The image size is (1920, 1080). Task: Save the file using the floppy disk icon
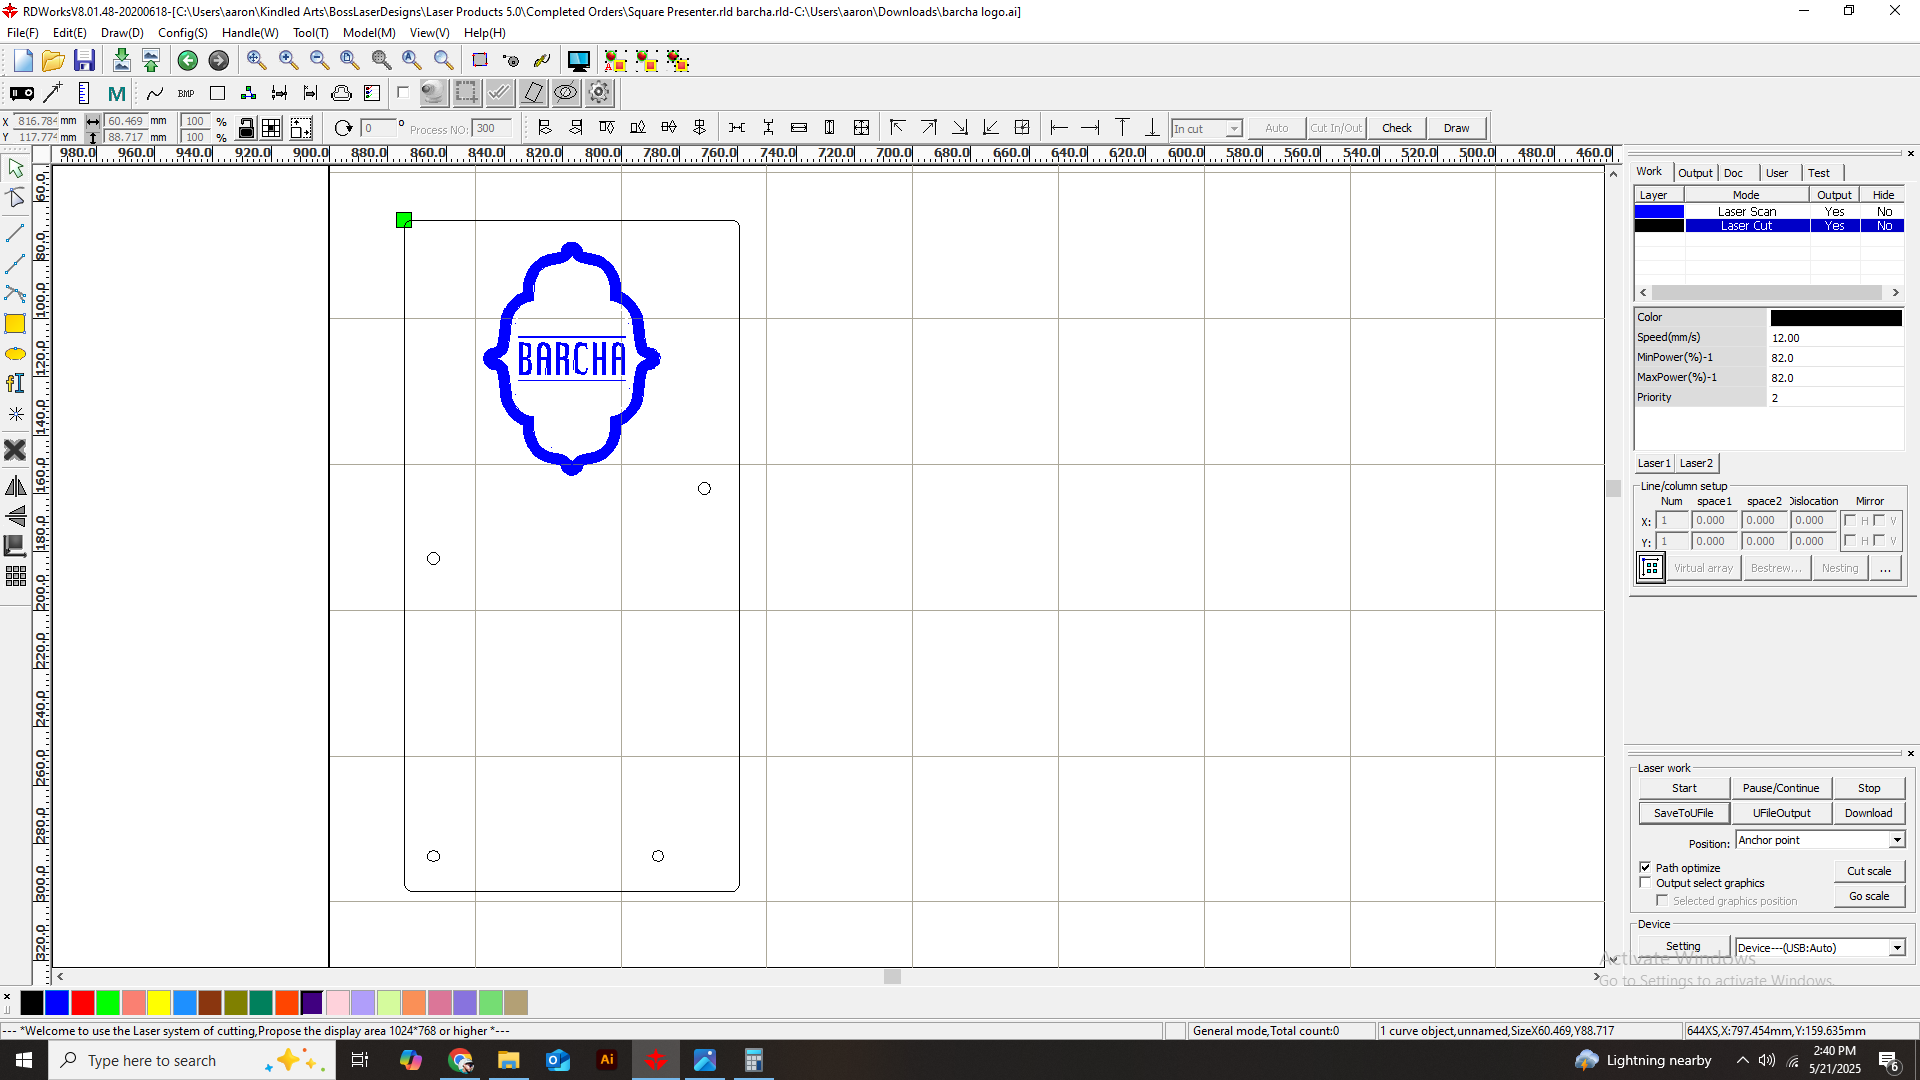click(x=84, y=61)
